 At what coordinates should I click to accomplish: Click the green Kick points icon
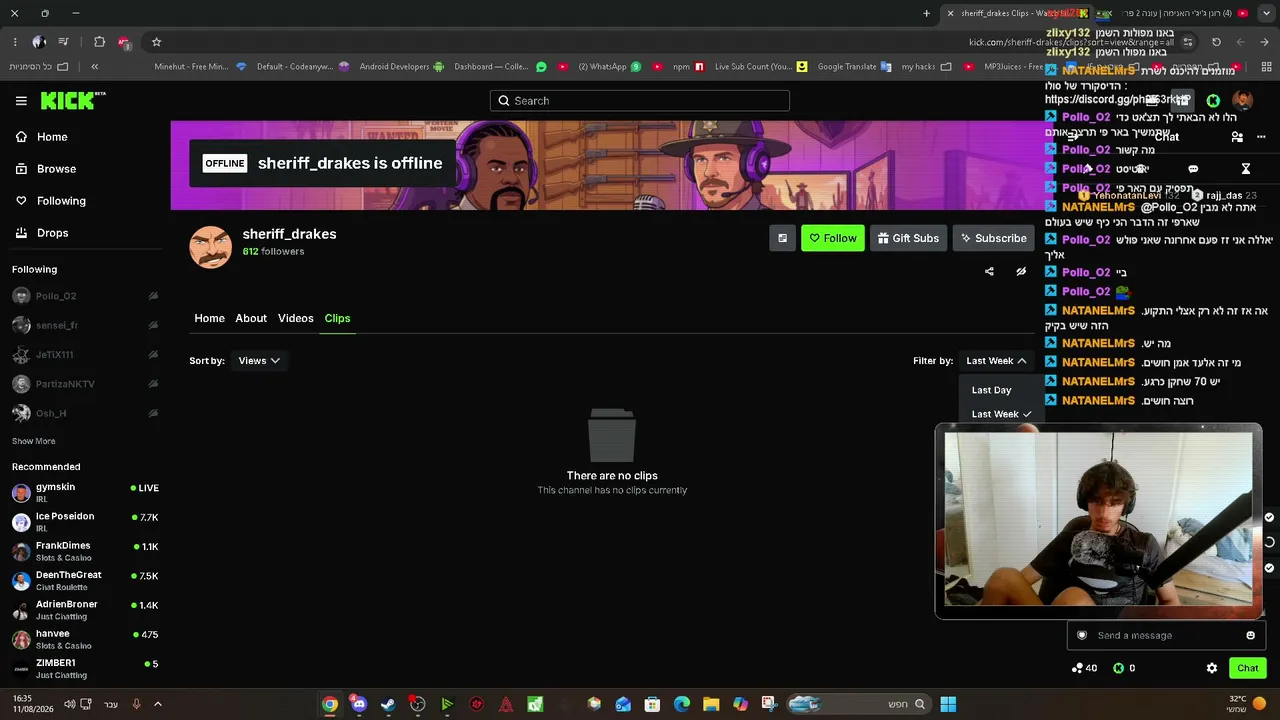tap(1119, 668)
